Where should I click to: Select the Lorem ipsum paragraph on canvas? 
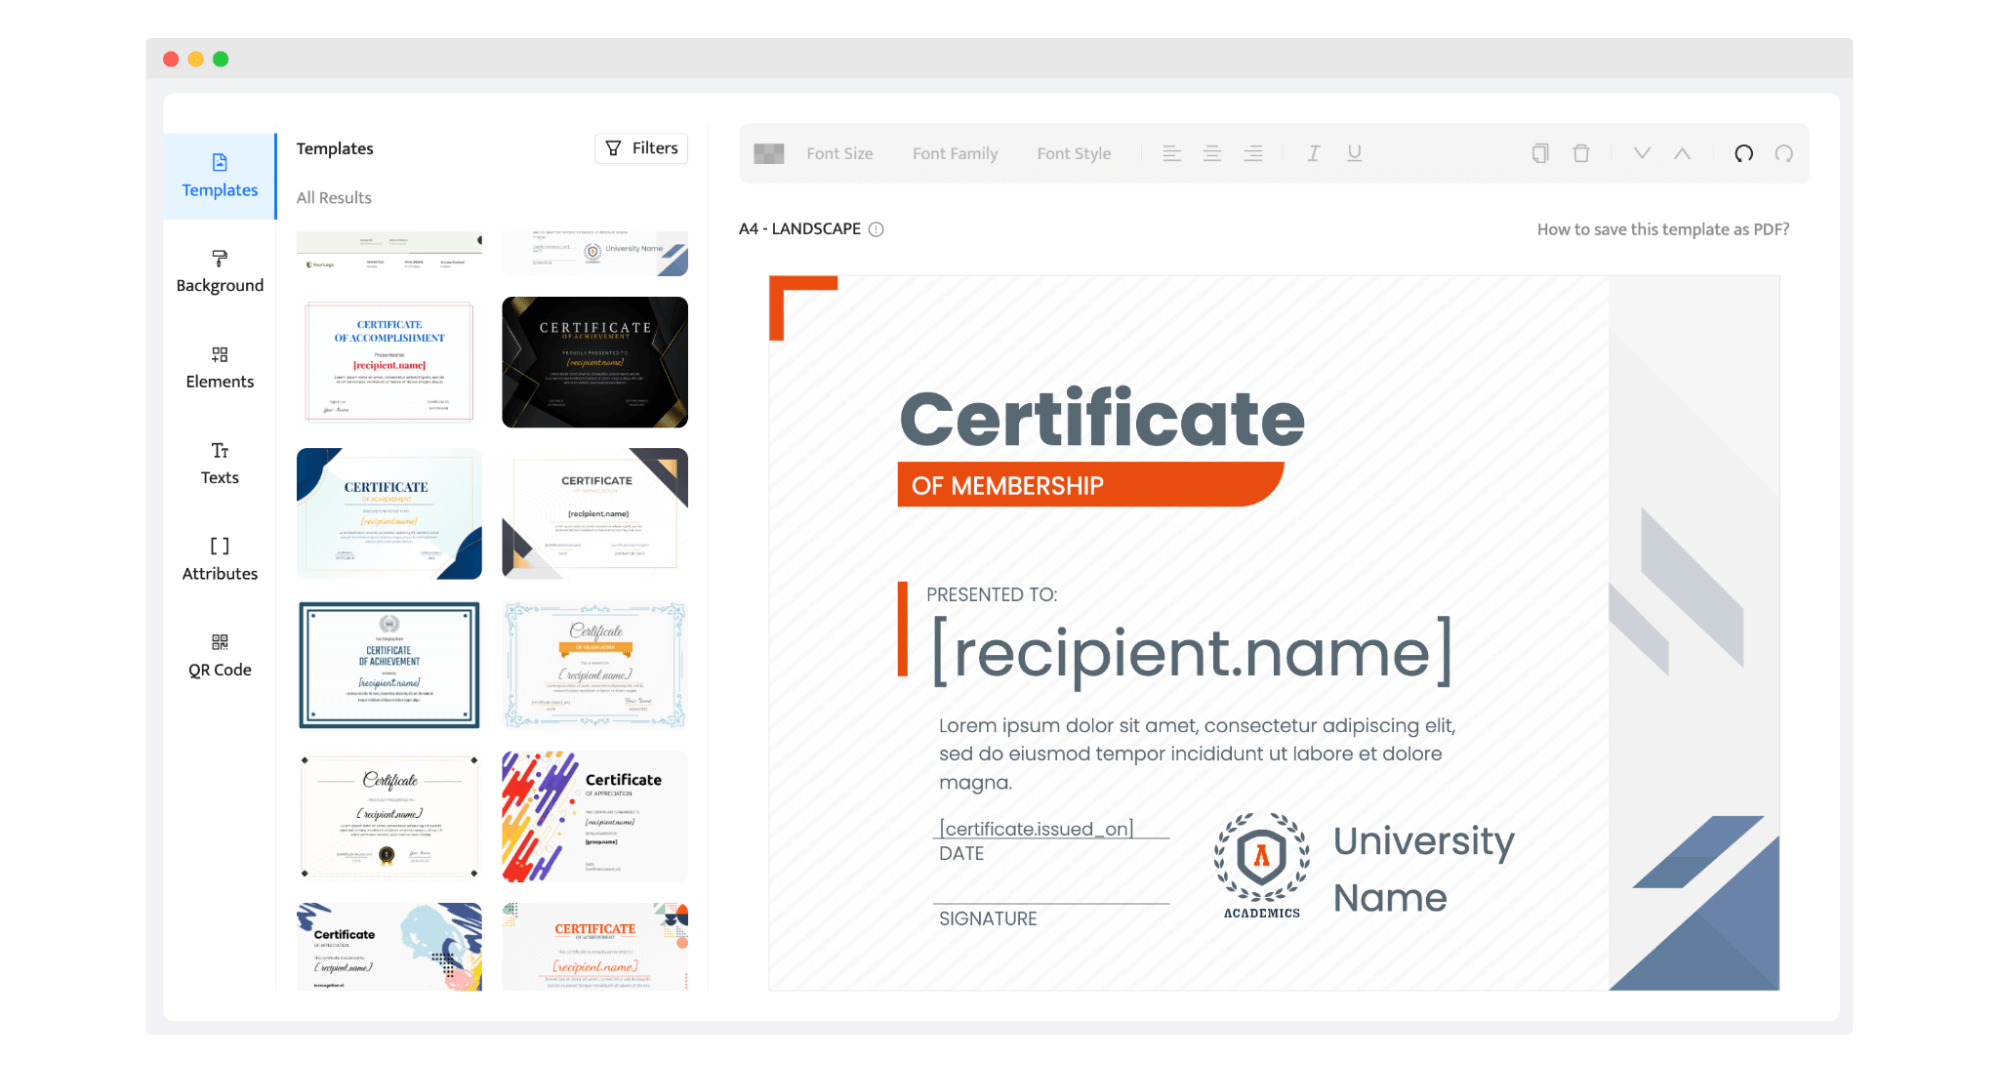(x=1196, y=754)
